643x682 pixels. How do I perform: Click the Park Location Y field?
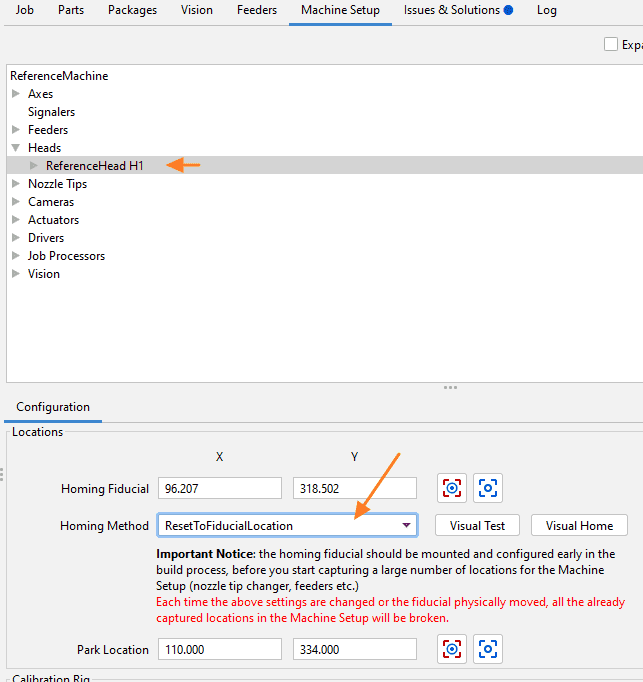tap(354, 649)
